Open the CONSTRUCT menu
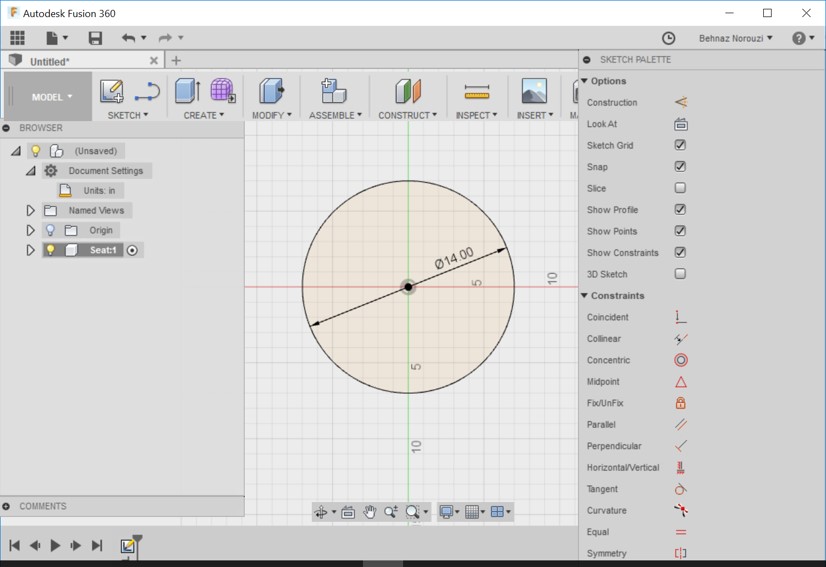This screenshot has height=567, width=826. [x=408, y=115]
